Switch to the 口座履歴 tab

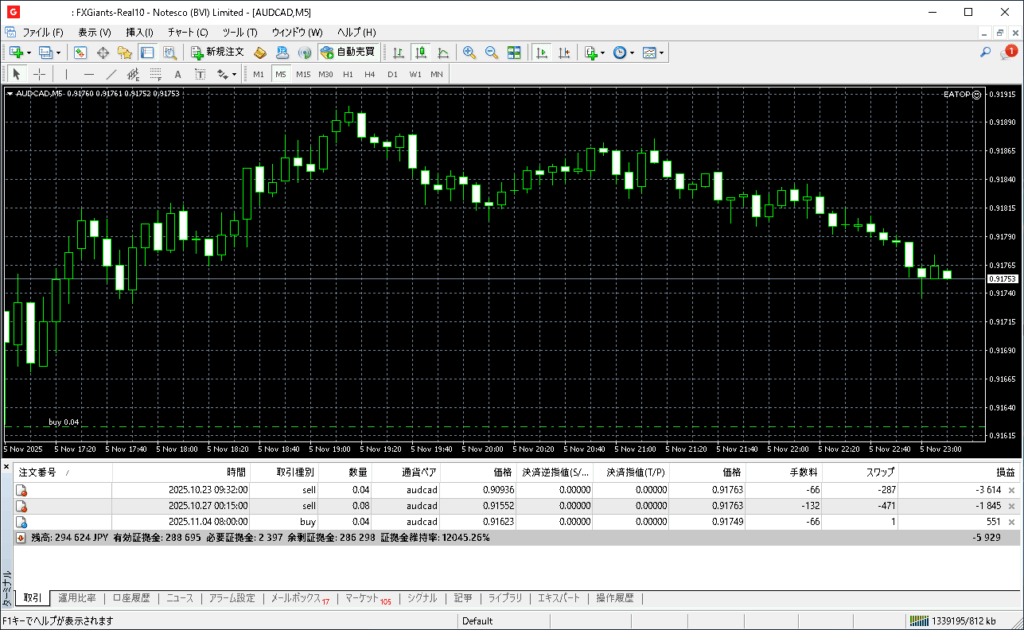(131, 598)
